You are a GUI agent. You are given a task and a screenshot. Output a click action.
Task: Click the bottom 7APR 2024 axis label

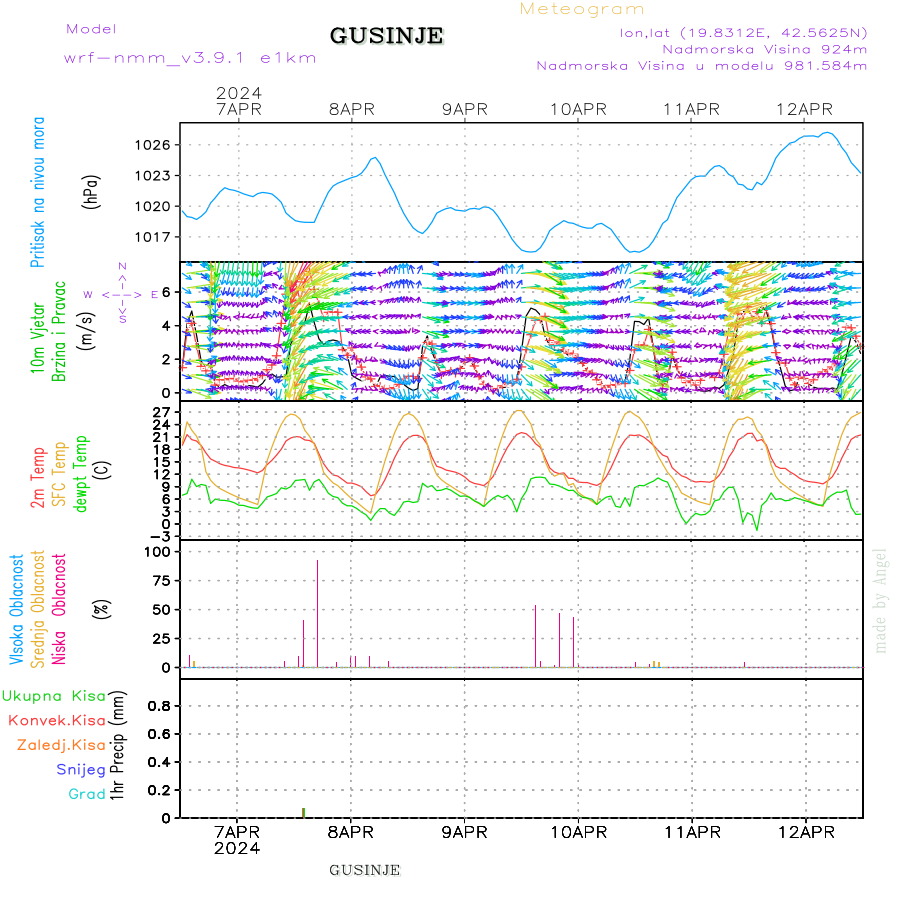click(x=237, y=840)
